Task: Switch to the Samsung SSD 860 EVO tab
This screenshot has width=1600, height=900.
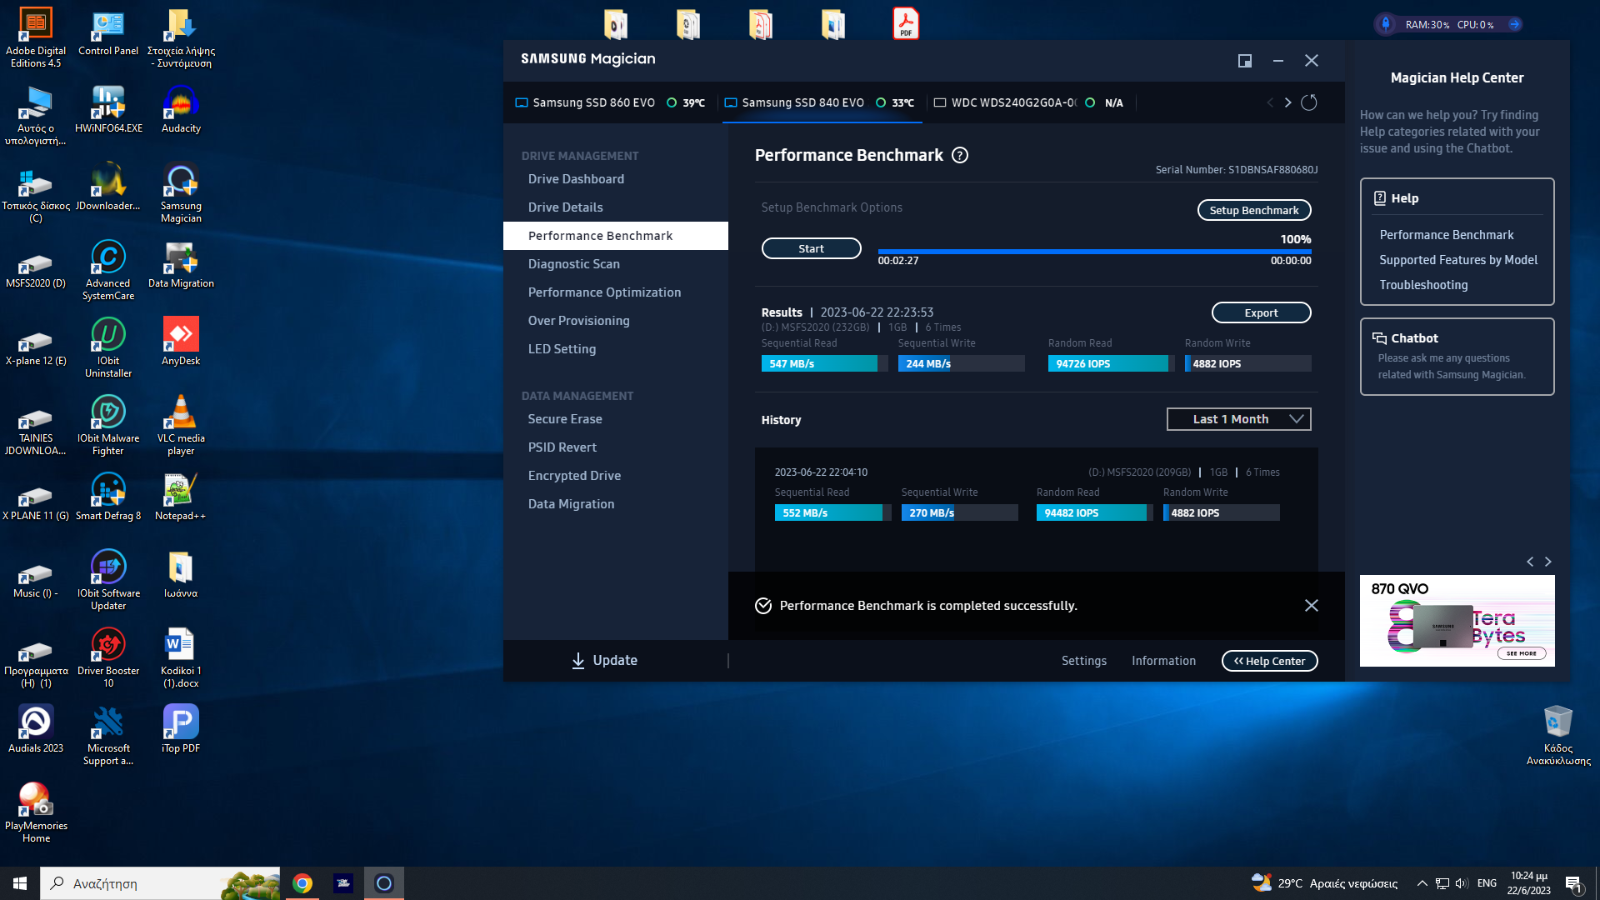Action: pyautogui.click(x=609, y=102)
